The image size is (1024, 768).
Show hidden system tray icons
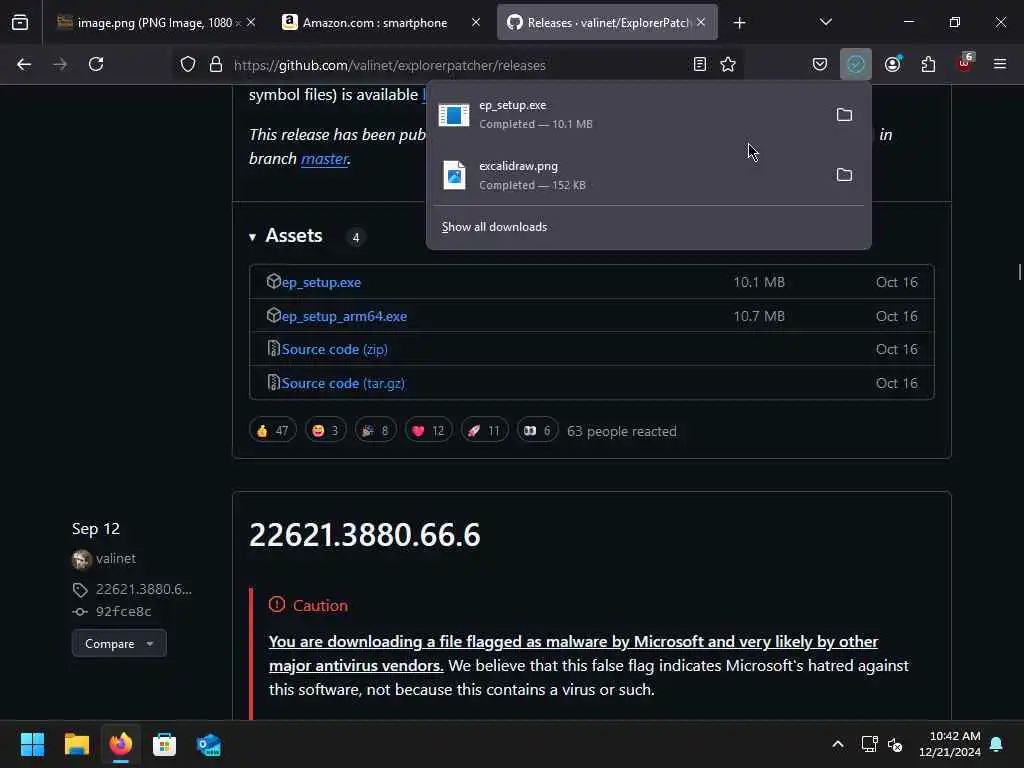838,744
